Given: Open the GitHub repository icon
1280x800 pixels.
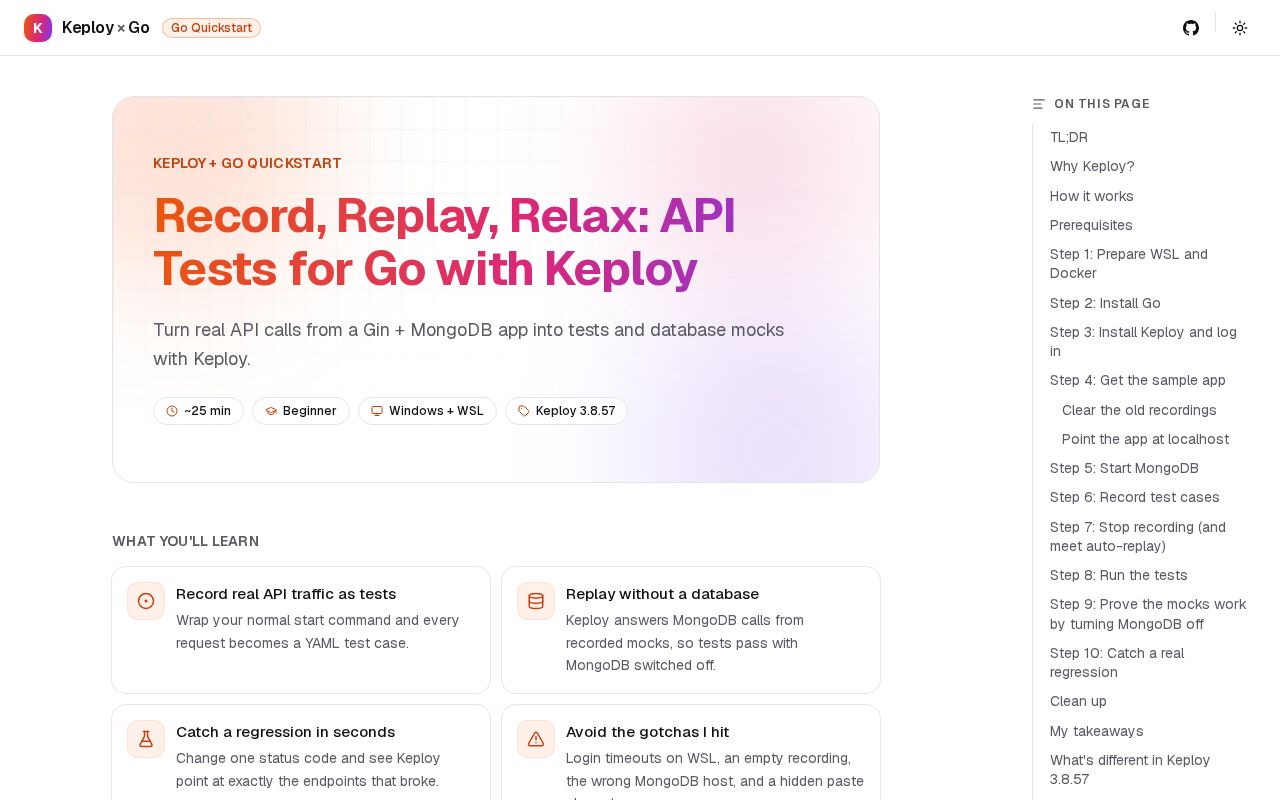Looking at the screenshot, I should (x=1191, y=28).
